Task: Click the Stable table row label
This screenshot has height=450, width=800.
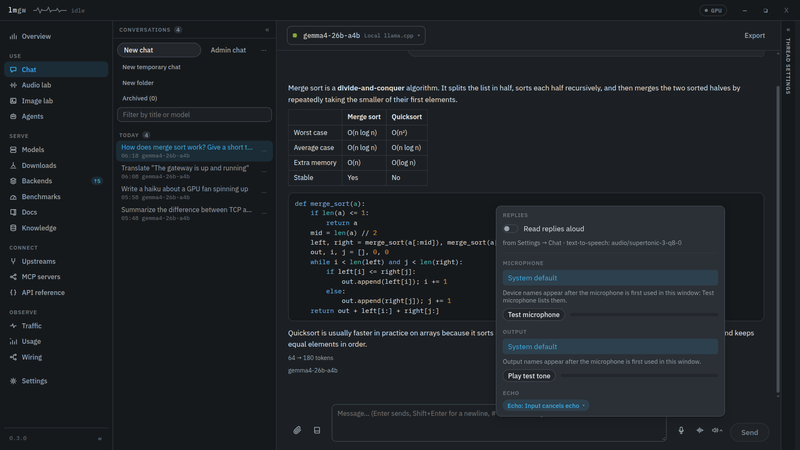Action: point(315,178)
